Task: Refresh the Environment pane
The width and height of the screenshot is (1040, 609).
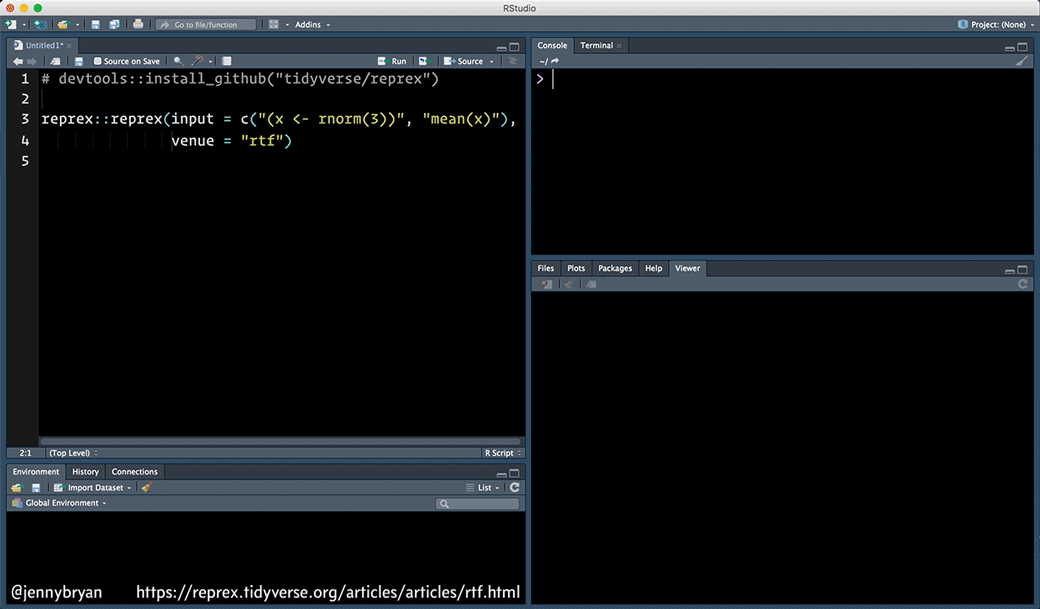Action: click(x=514, y=487)
